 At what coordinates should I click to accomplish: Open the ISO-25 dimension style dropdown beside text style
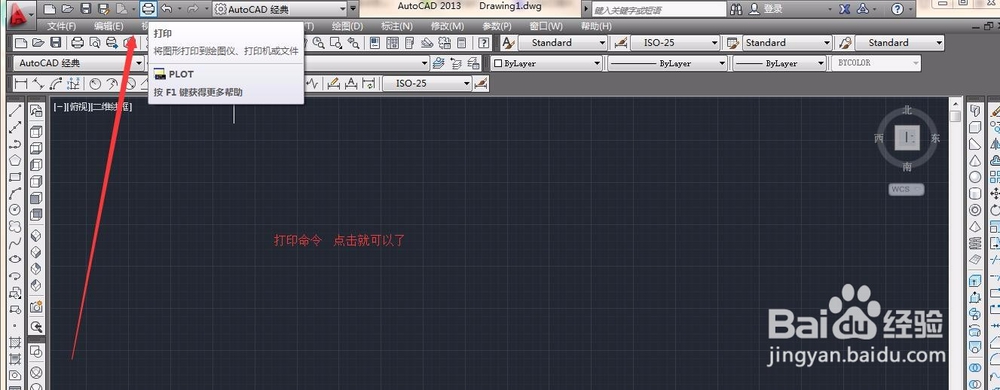pyautogui.click(x=675, y=43)
